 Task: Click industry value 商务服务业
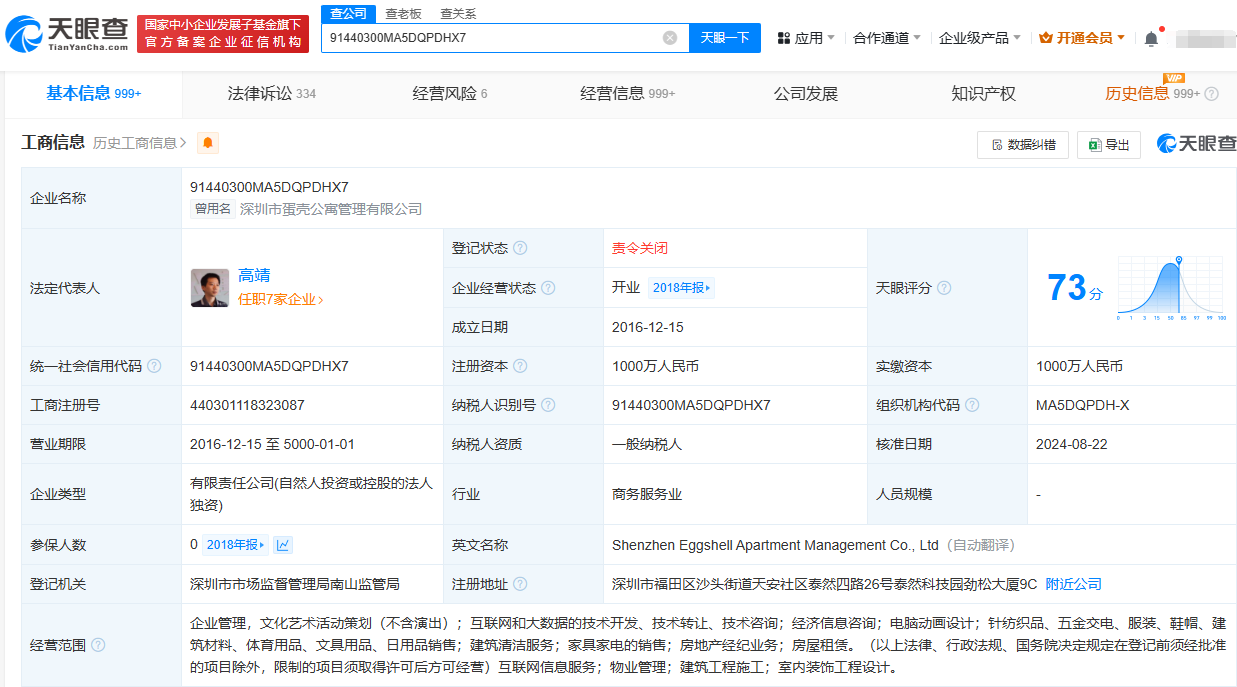(647, 494)
